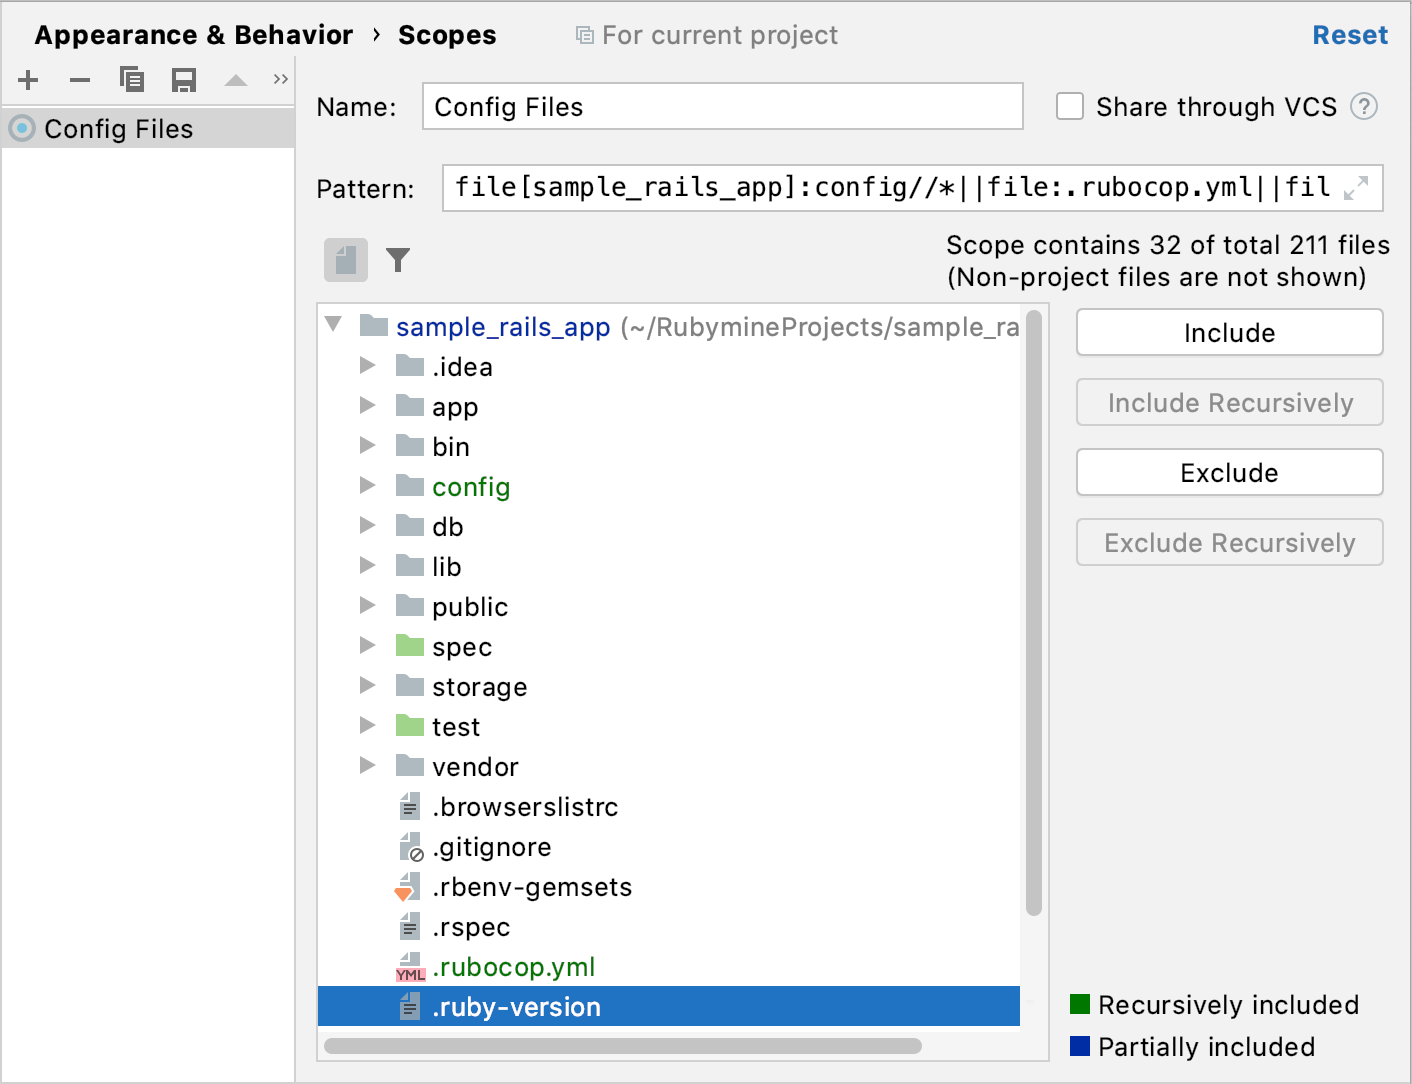This screenshot has height=1084, width=1412.
Task: Add a new scope with the plus icon
Action: point(28,80)
